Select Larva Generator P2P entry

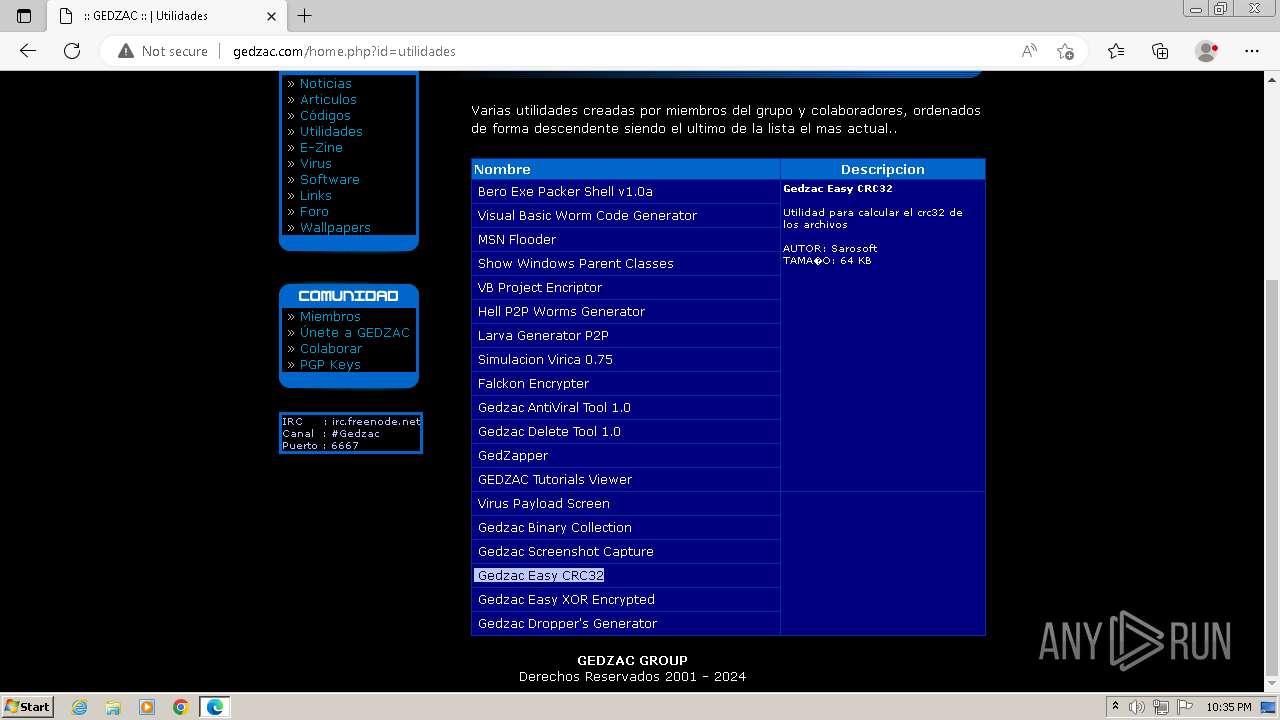tap(626, 335)
